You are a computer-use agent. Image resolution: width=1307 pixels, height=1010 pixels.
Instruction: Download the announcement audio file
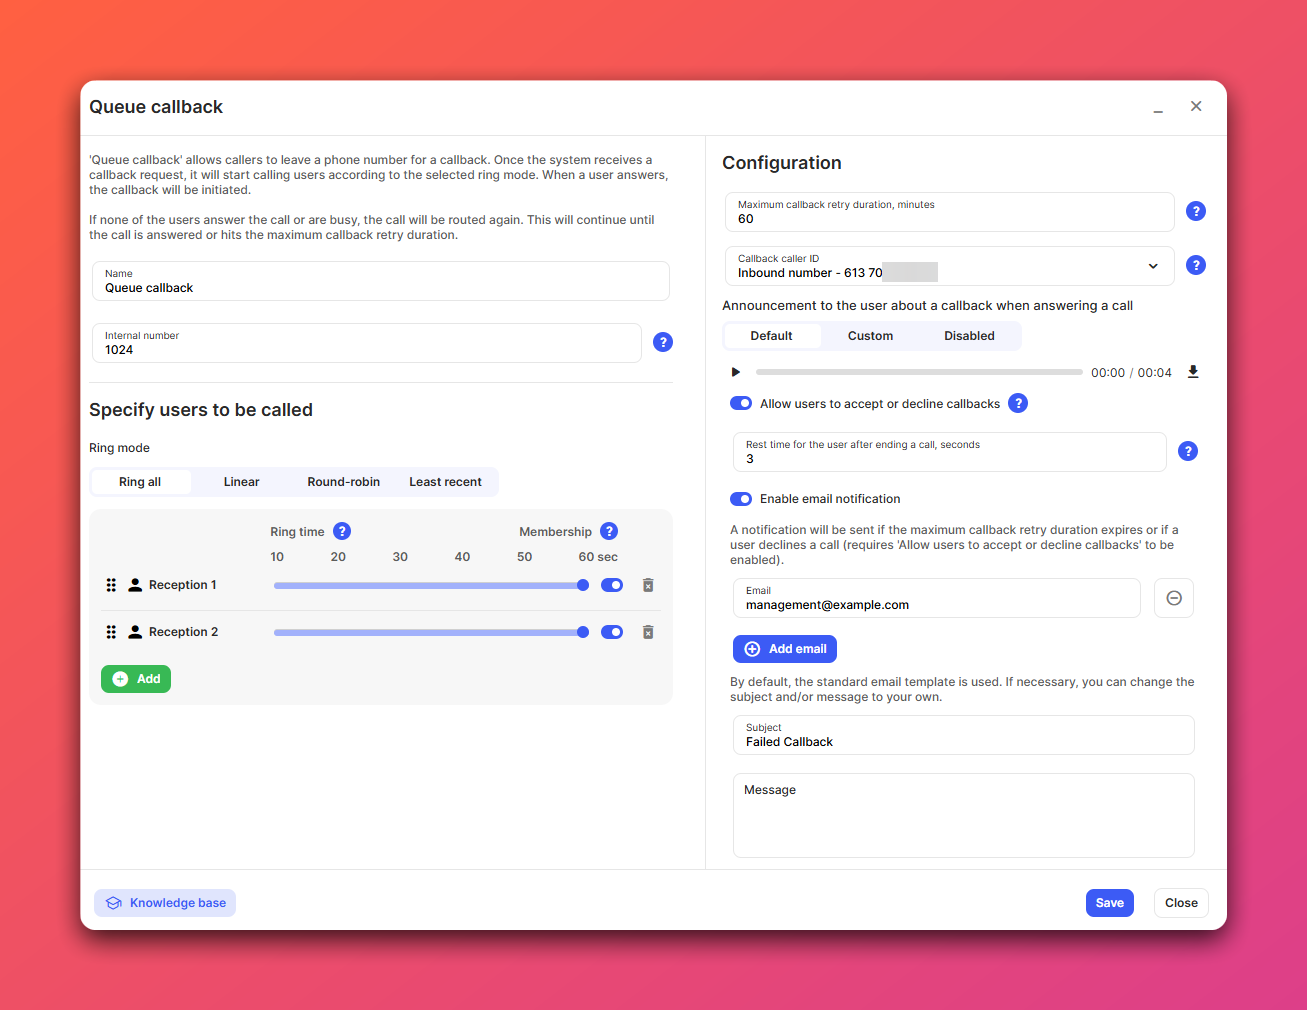click(1193, 372)
